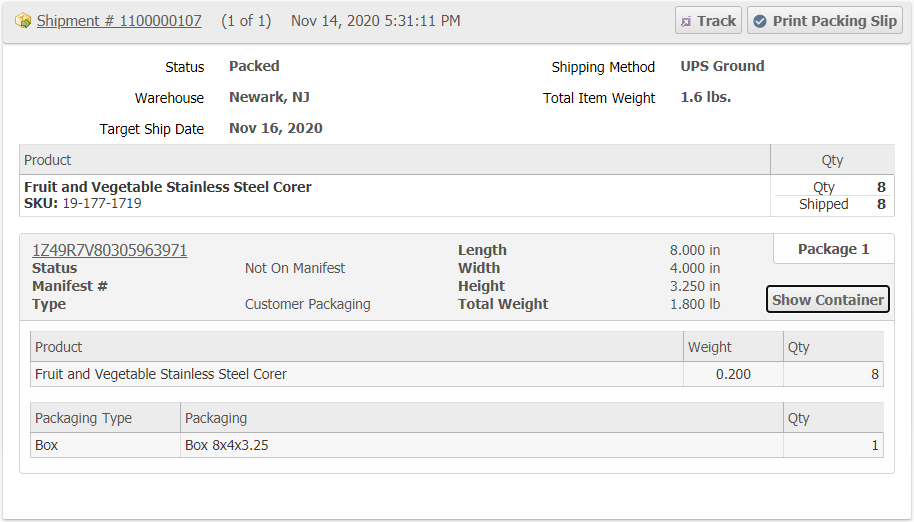Image resolution: width=914 pixels, height=522 pixels.
Task: Open the Shipment # 1100000107 link
Action: click(119, 21)
